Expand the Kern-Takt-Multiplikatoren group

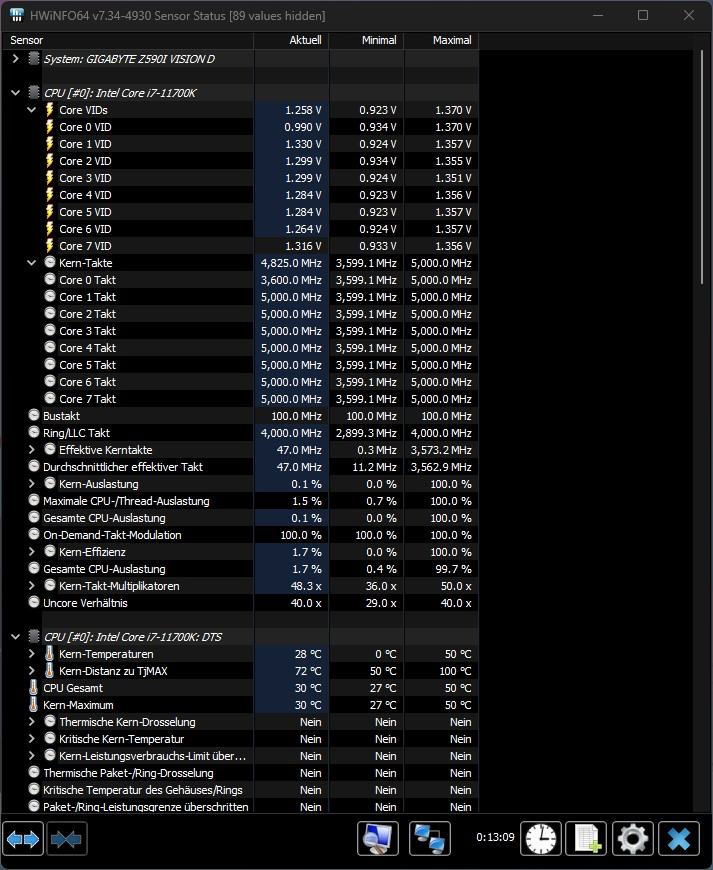coord(32,585)
